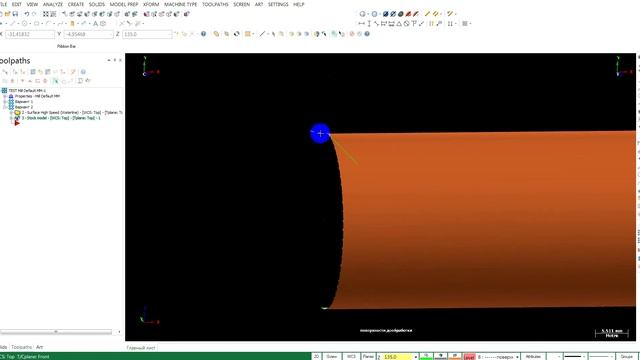The image size is (640, 360).
Task: Open the ANALYZE menu
Action: 53,4
